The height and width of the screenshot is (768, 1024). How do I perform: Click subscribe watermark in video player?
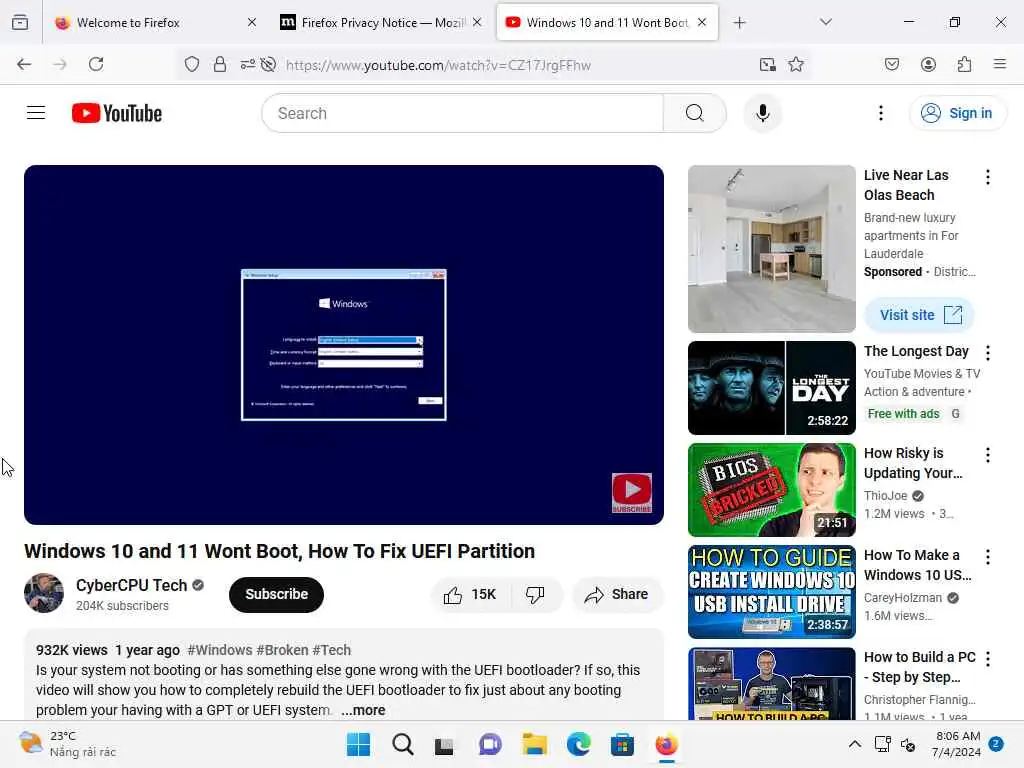(632, 492)
